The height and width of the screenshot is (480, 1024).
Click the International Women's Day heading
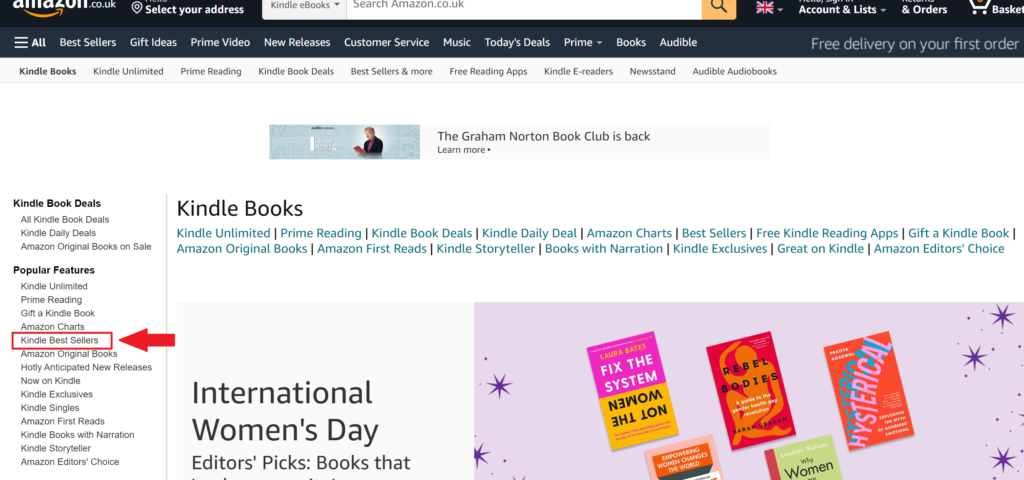pyautogui.click(x=285, y=411)
